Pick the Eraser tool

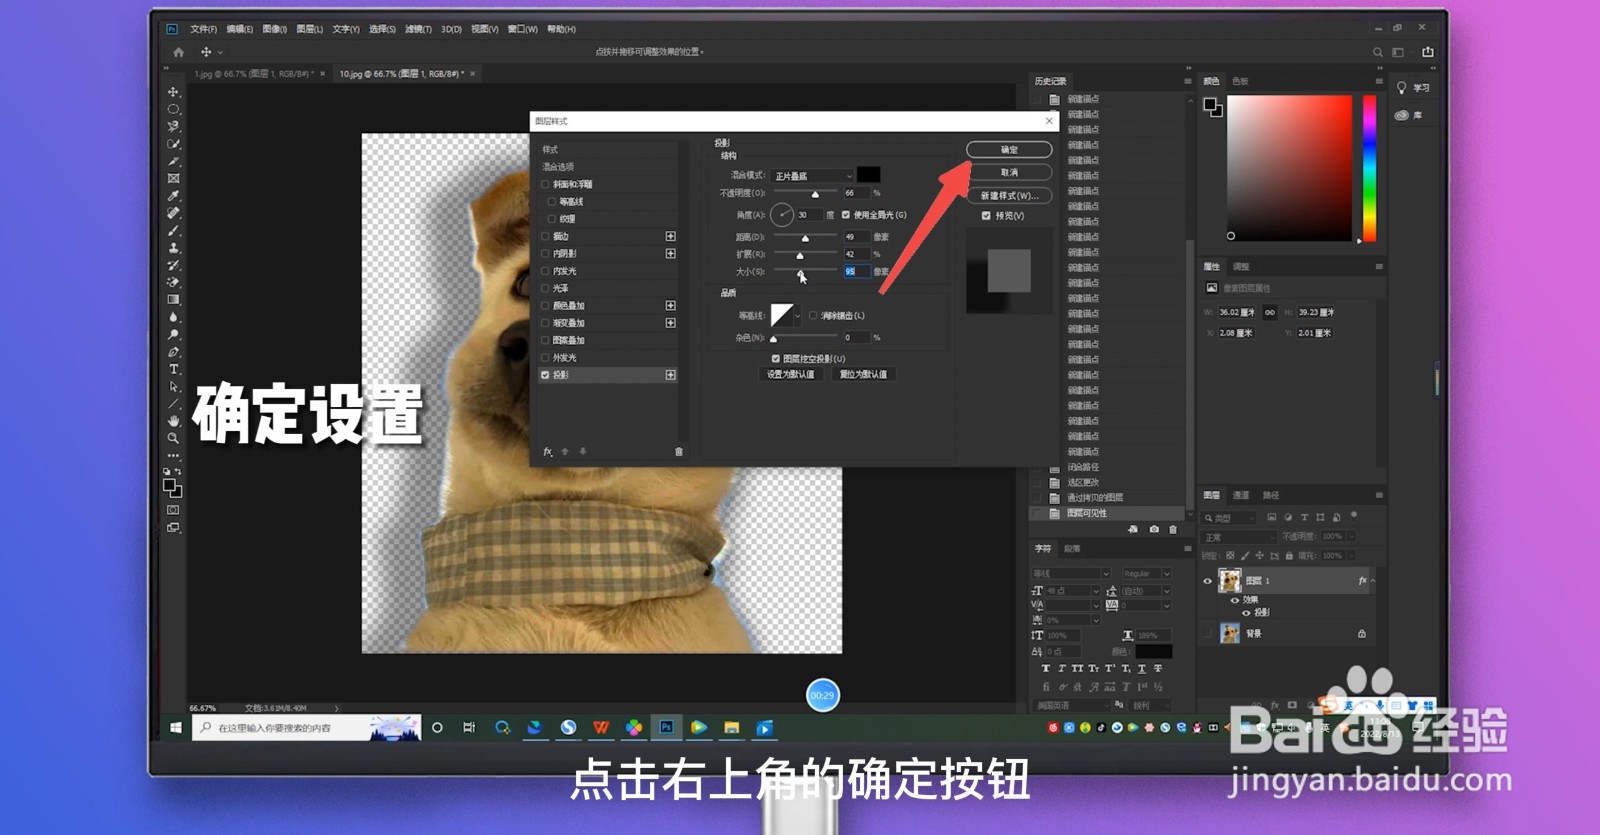tap(173, 282)
